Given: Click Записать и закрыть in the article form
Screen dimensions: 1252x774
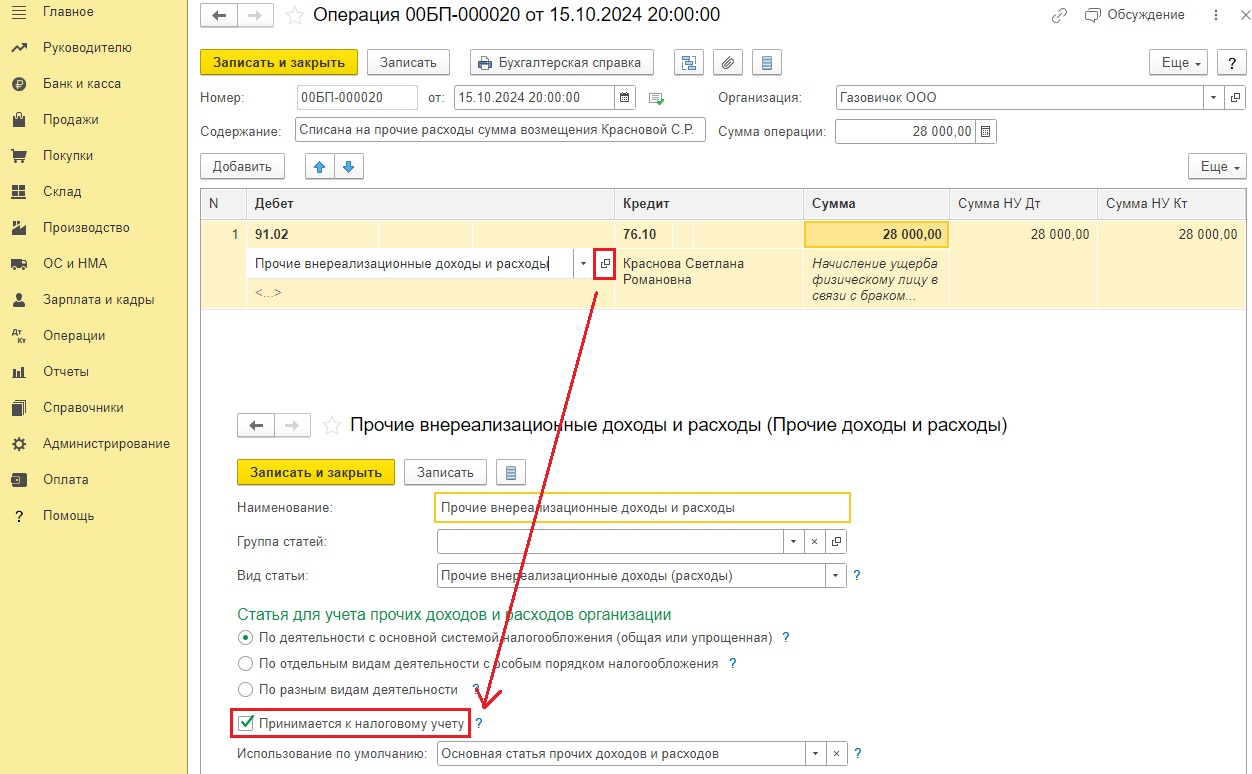Looking at the screenshot, I should click(x=316, y=472).
